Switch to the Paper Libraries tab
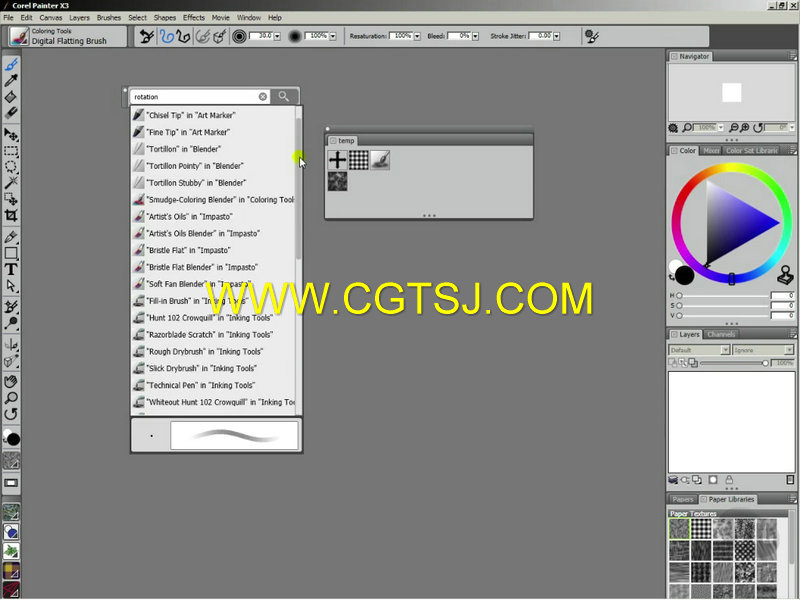800x600 pixels. pos(728,499)
